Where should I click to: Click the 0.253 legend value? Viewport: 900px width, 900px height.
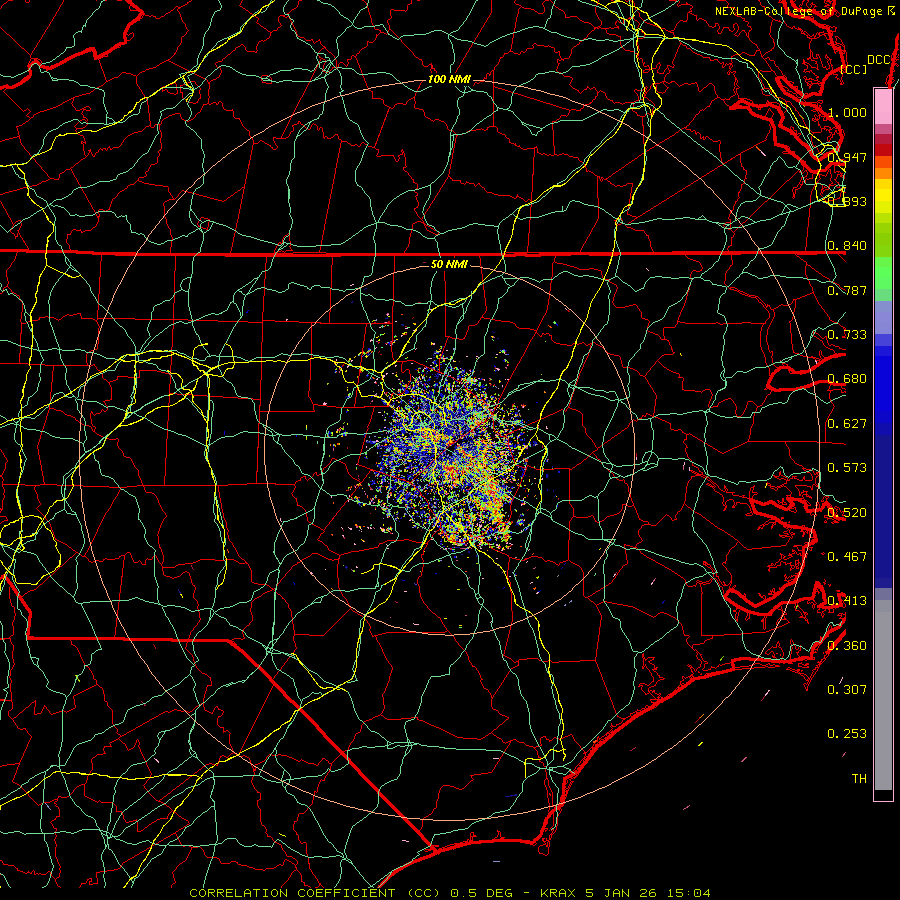point(847,734)
